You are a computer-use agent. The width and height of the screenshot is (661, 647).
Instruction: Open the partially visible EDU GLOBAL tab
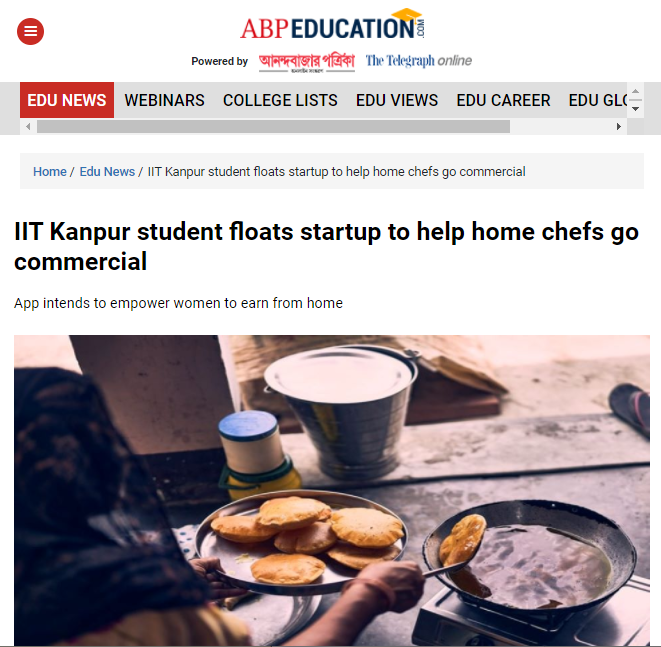[x=598, y=100]
